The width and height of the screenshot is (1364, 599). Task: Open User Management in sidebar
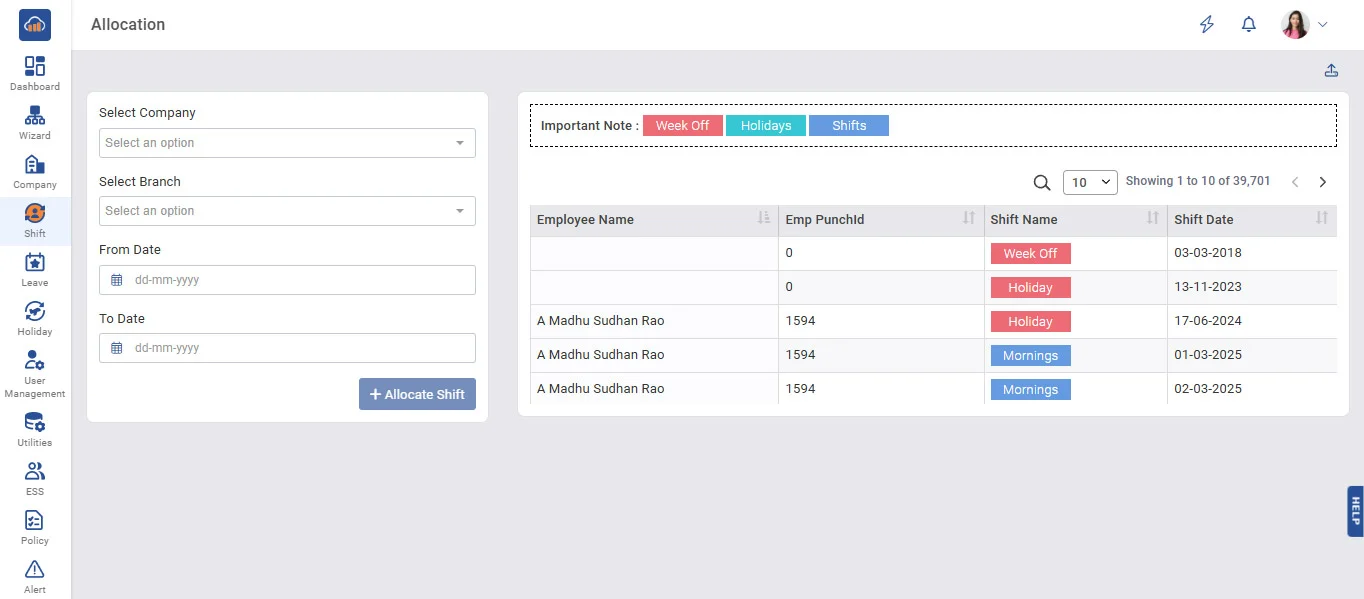click(x=35, y=372)
